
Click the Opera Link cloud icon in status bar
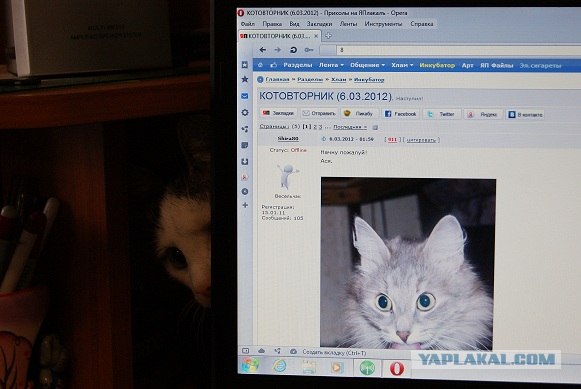click(261, 351)
